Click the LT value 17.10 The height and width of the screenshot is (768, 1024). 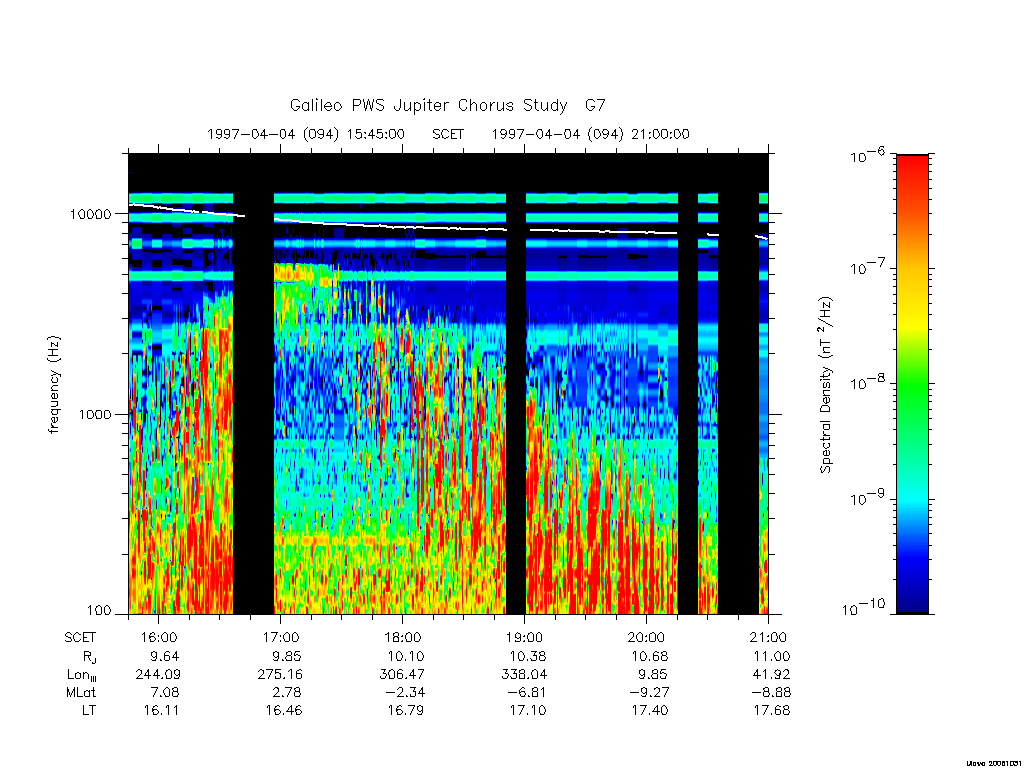[528, 710]
